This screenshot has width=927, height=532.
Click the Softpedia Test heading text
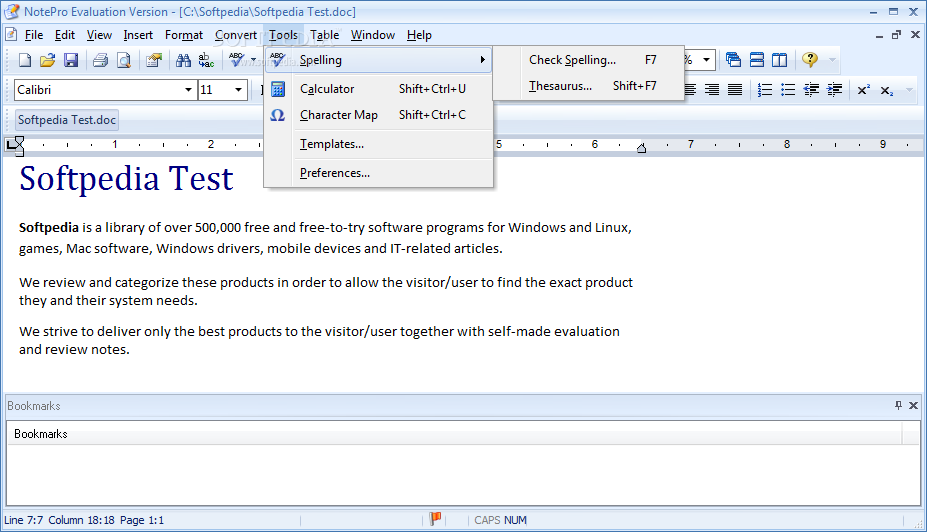(126, 179)
